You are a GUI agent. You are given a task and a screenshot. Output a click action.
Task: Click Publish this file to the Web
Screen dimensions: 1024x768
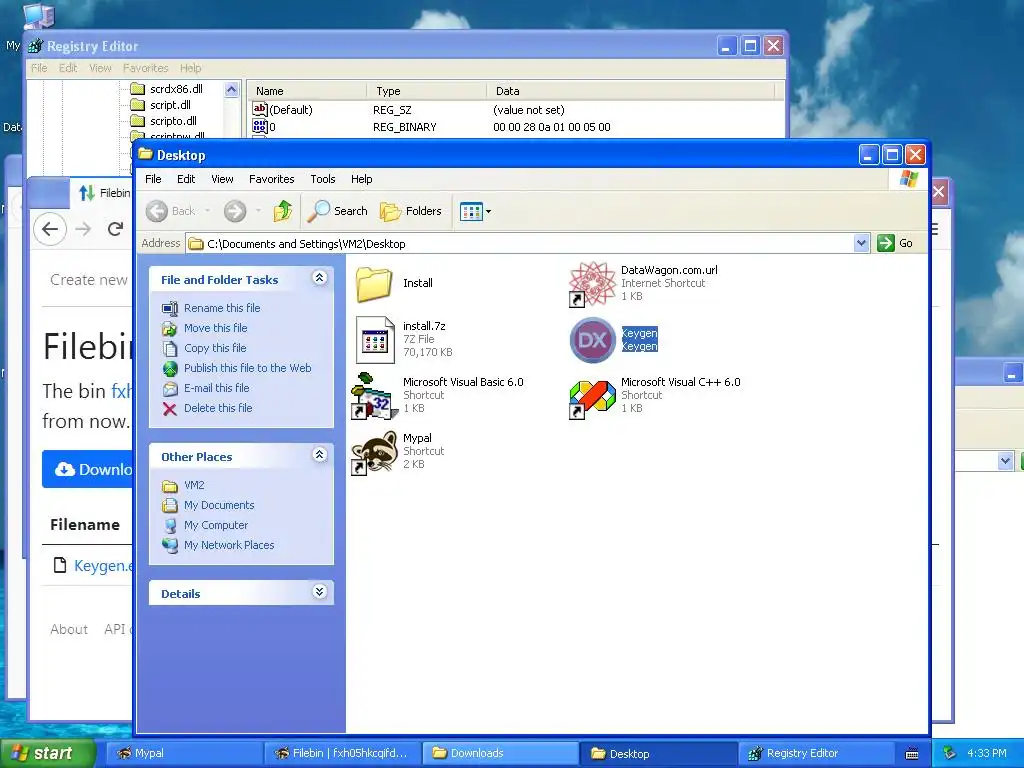click(x=248, y=368)
